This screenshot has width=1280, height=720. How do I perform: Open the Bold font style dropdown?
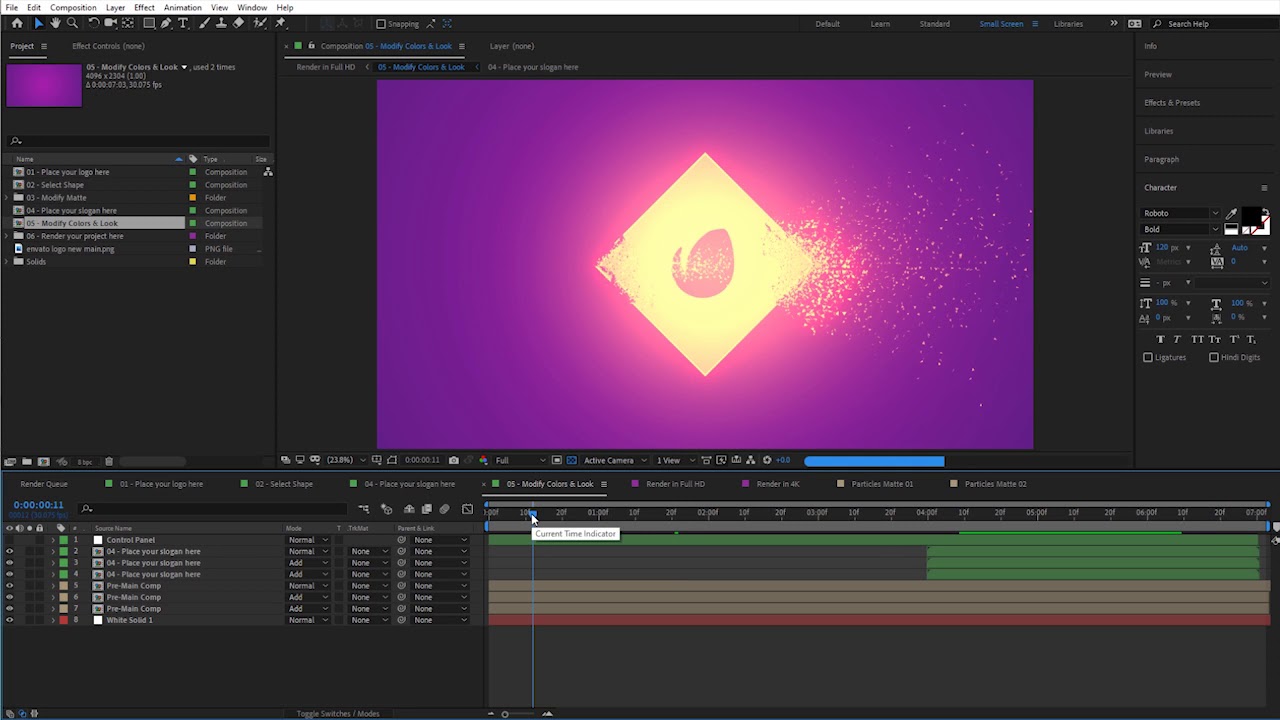1181,229
